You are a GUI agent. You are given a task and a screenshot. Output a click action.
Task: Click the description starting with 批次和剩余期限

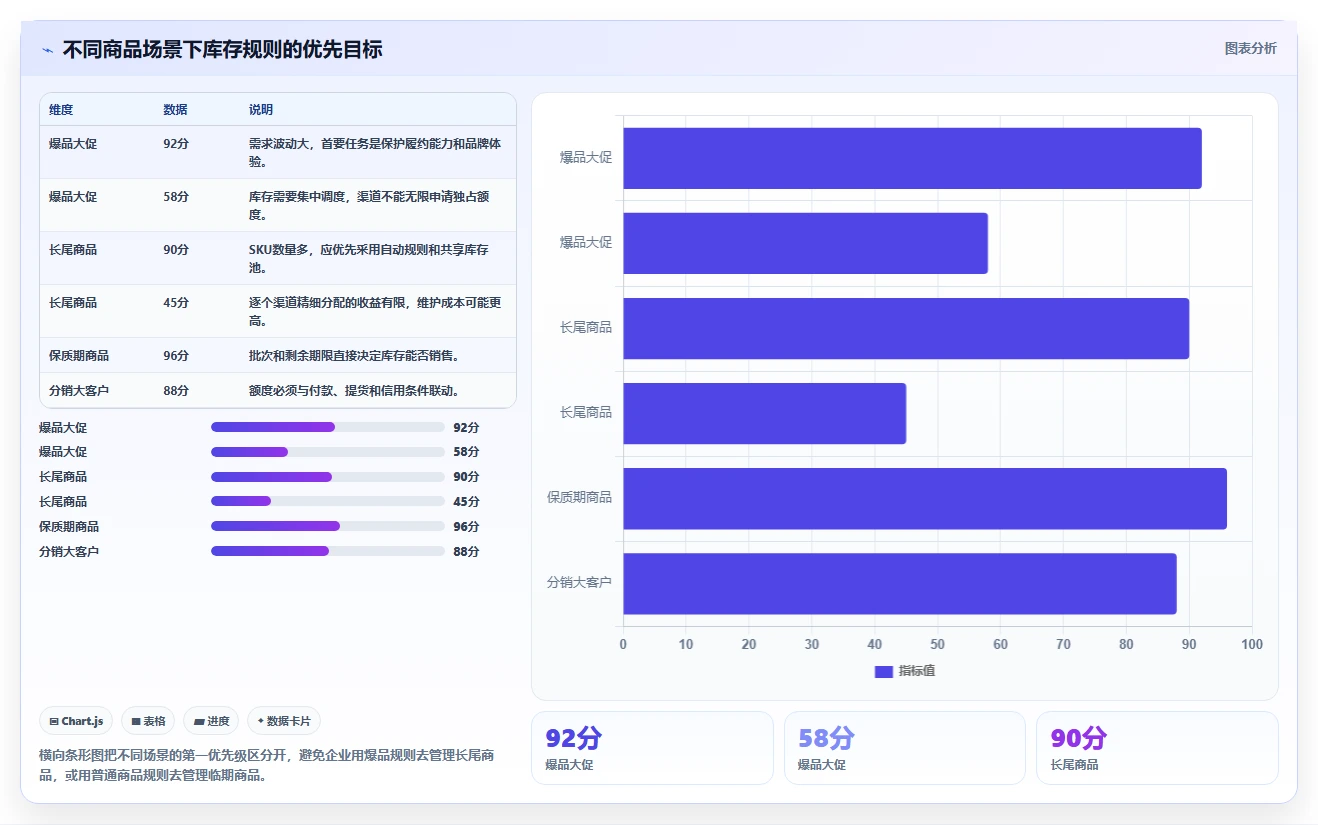(x=354, y=356)
